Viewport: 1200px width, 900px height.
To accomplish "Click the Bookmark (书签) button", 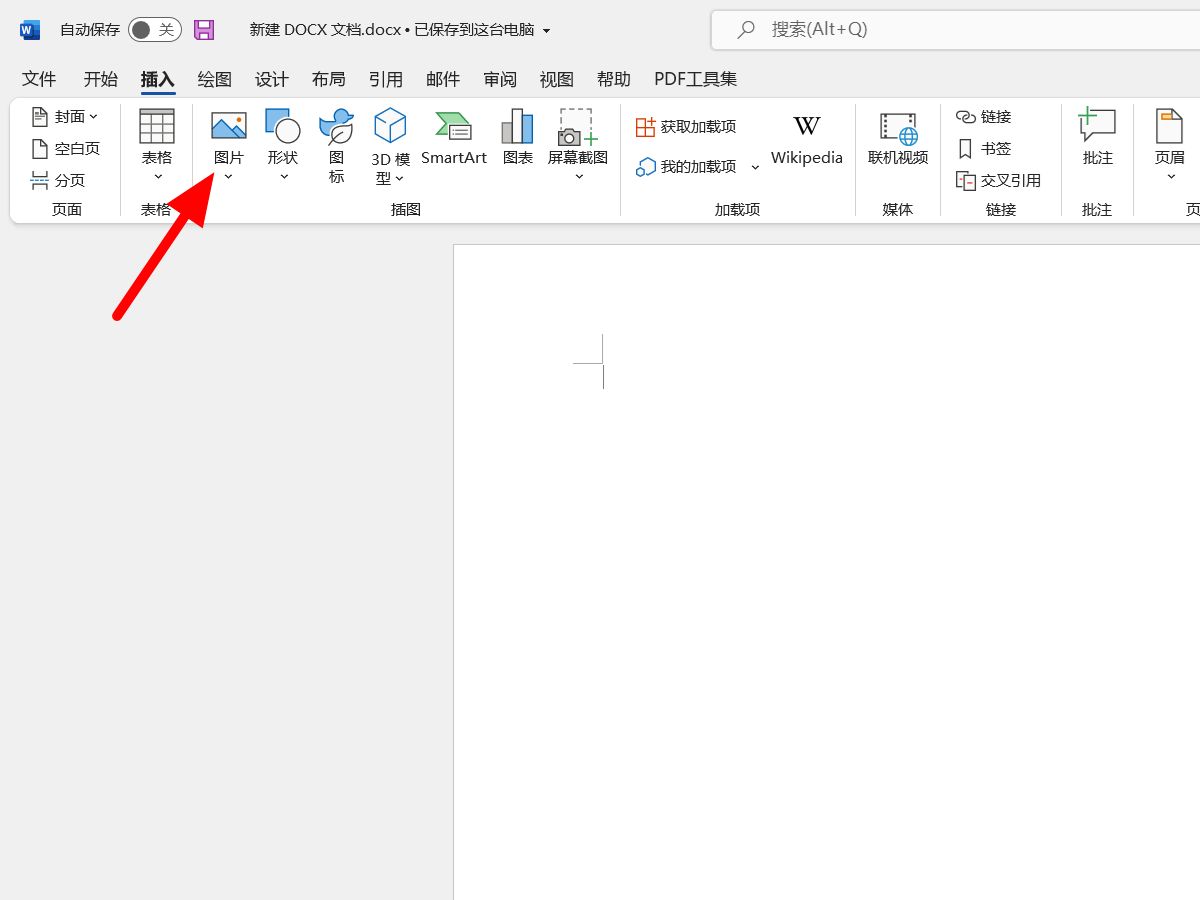I will (984, 149).
